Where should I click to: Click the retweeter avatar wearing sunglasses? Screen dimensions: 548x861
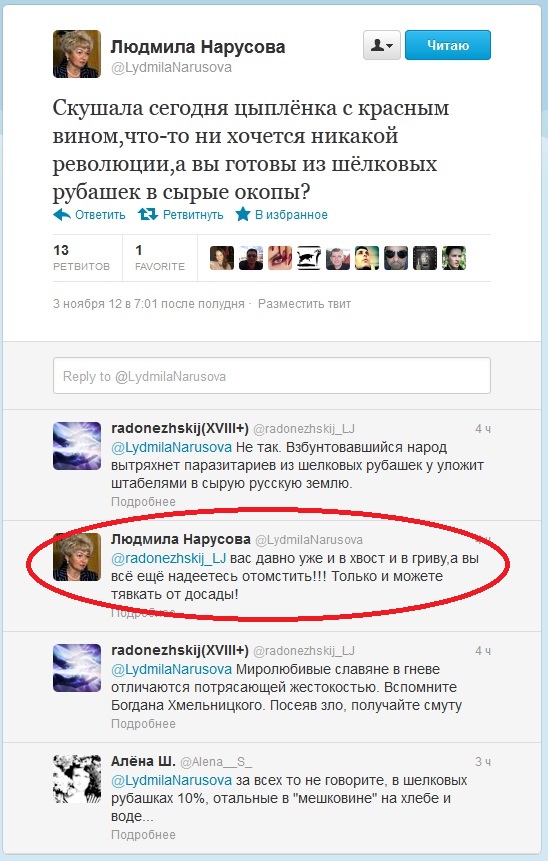396,258
